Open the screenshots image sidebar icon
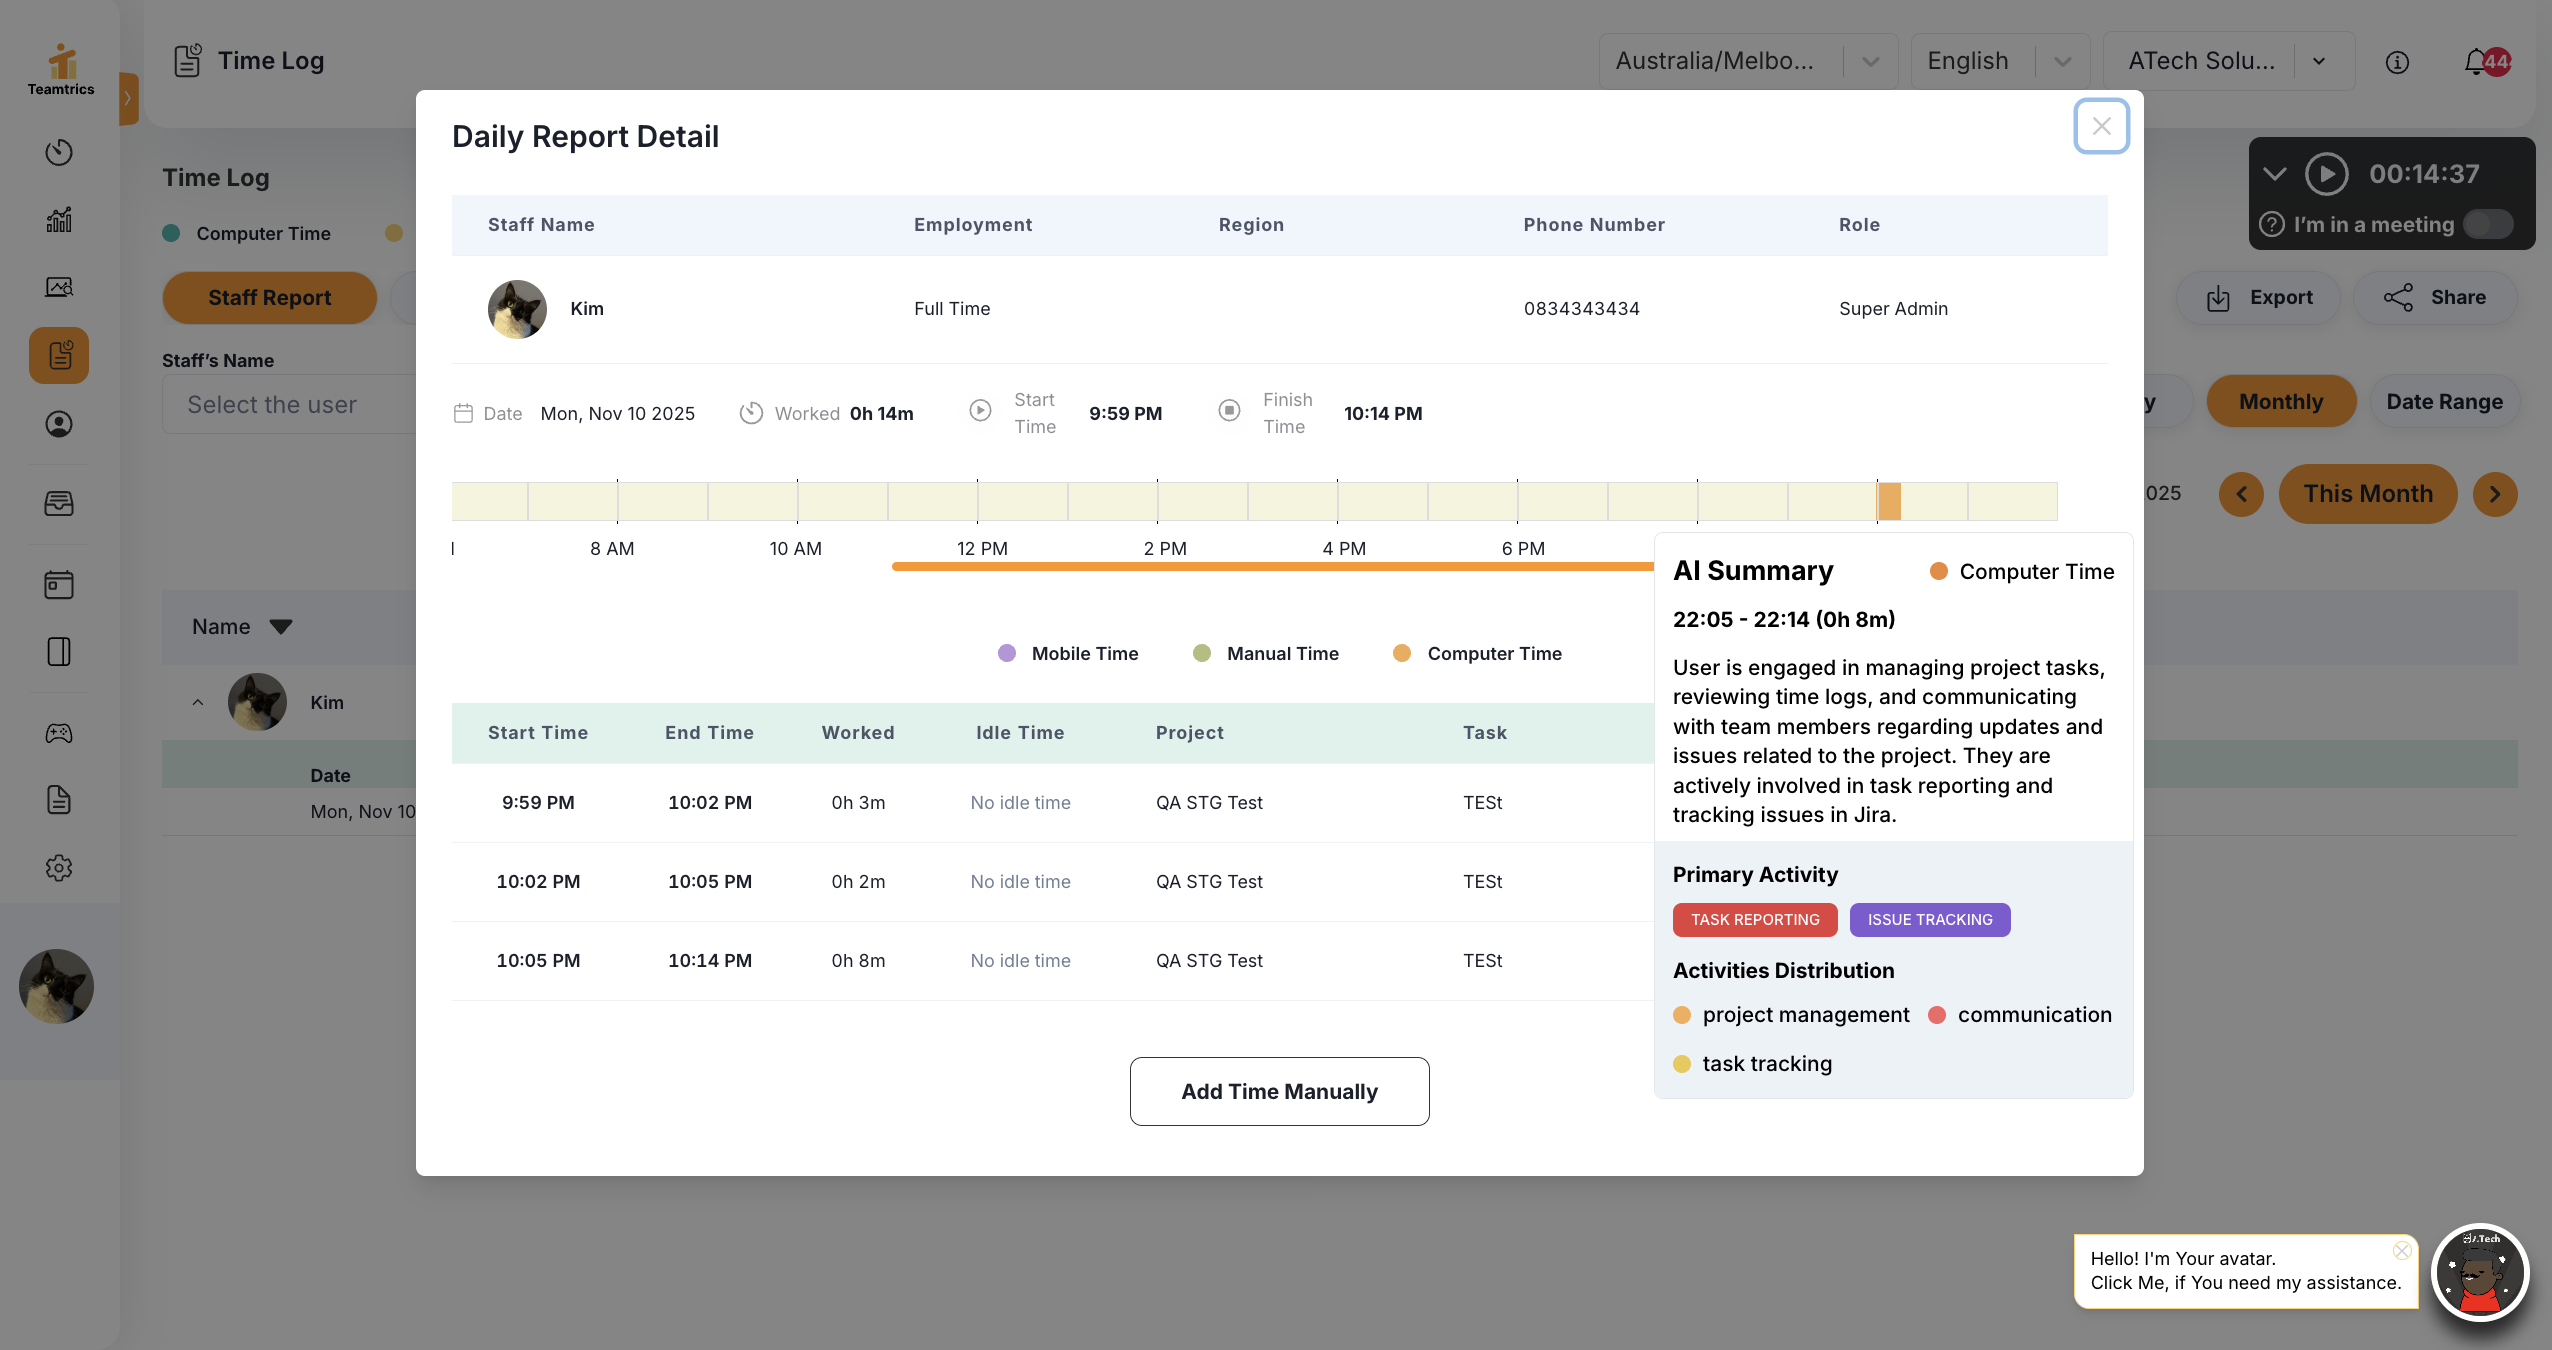The height and width of the screenshot is (1350, 2552). [x=59, y=288]
